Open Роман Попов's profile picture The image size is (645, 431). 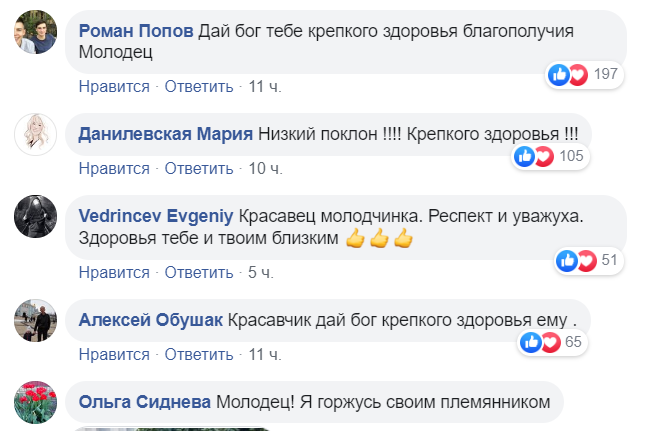(34, 38)
